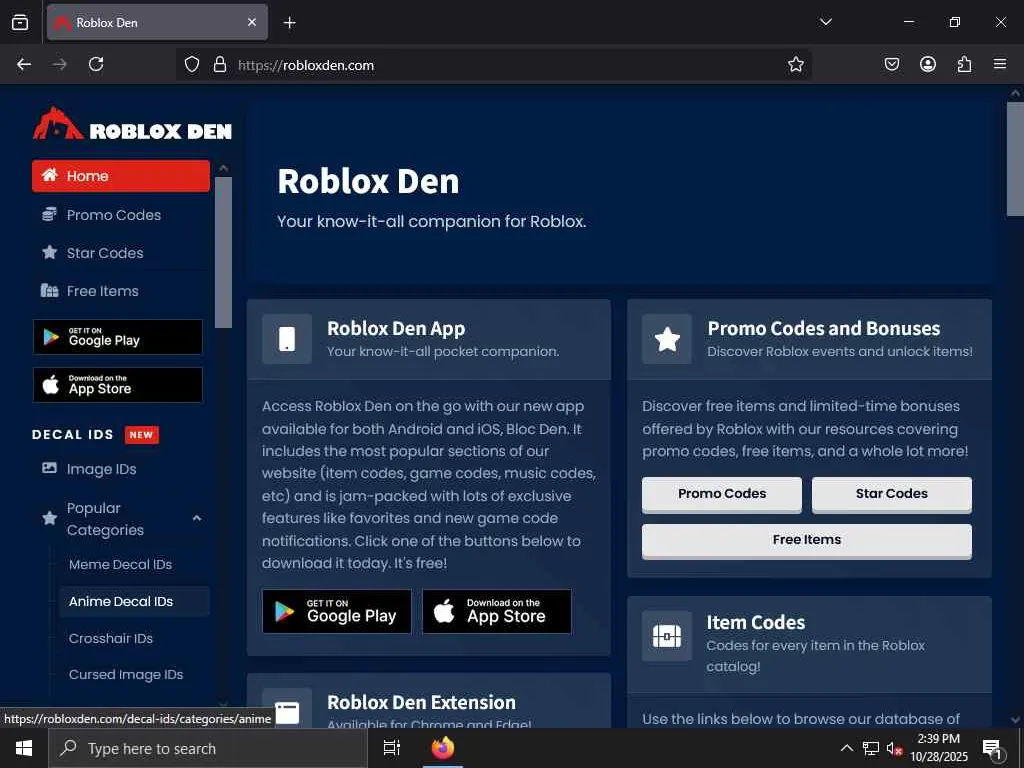Click the treasure chest icon on Item Codes card
1024x768 pixels.
(x=667, y=635)
